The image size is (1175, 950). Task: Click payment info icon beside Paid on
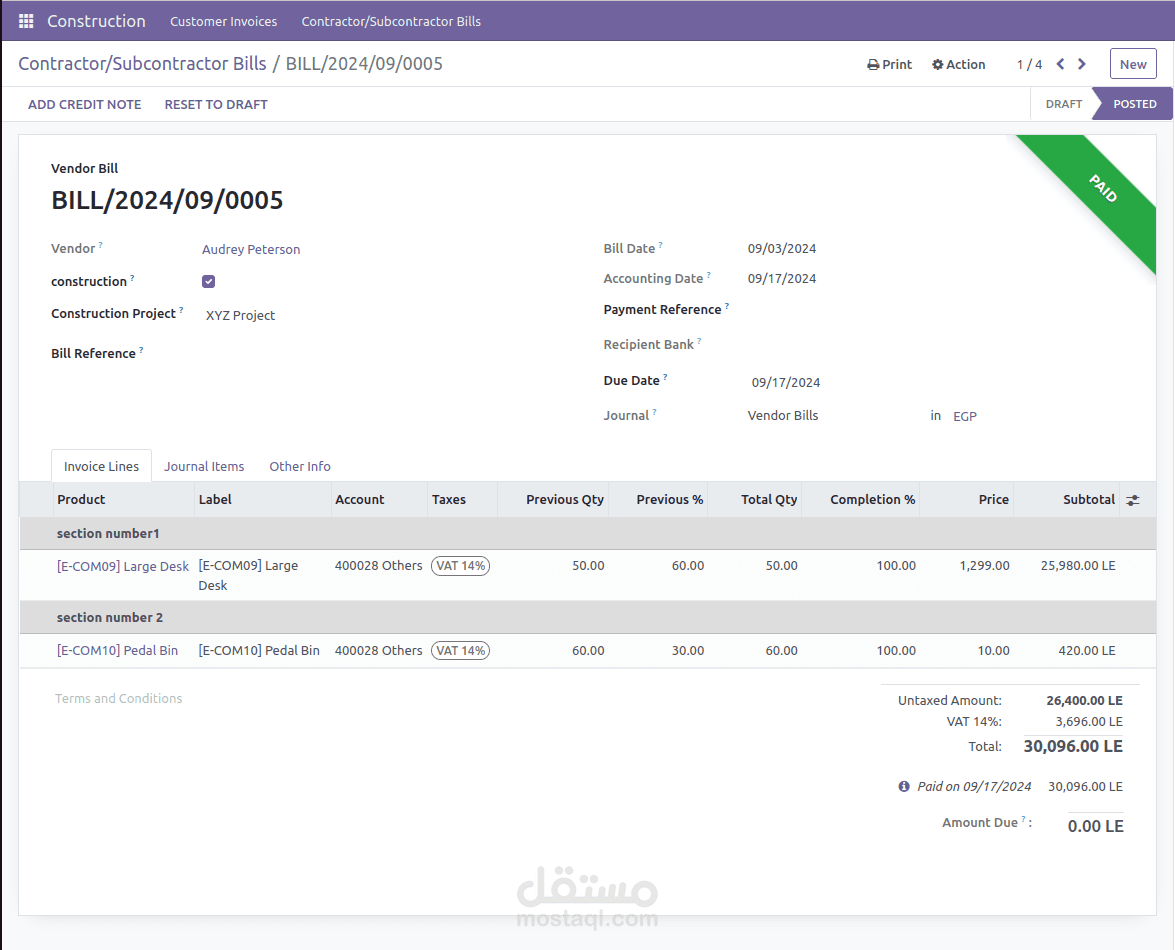tap(904, 786)
